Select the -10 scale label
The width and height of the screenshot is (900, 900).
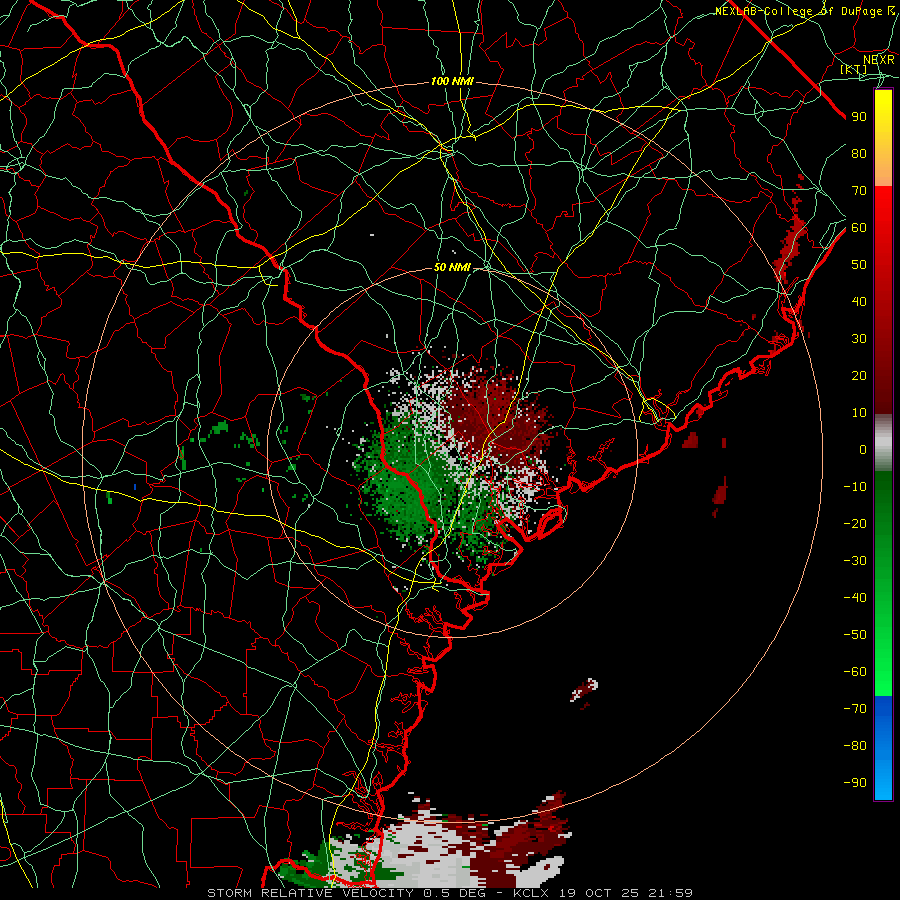(x=855, y=487)
